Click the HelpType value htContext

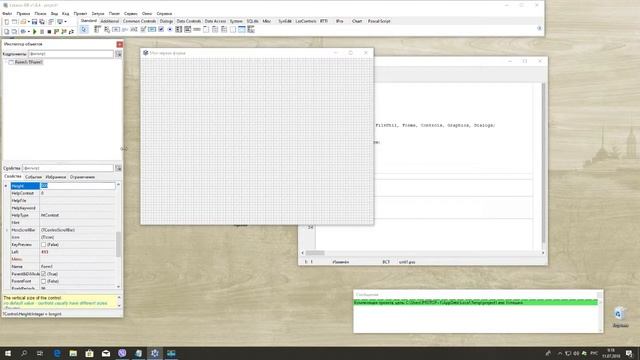pyautogui.click(x=50, y=215)
